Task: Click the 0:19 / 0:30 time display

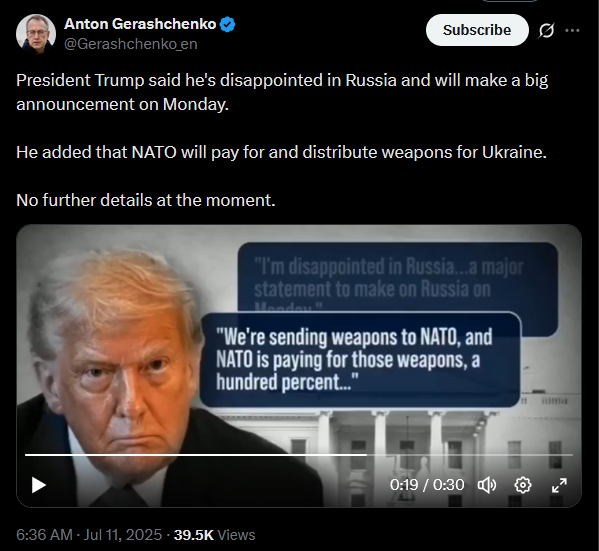Action: 427,485
